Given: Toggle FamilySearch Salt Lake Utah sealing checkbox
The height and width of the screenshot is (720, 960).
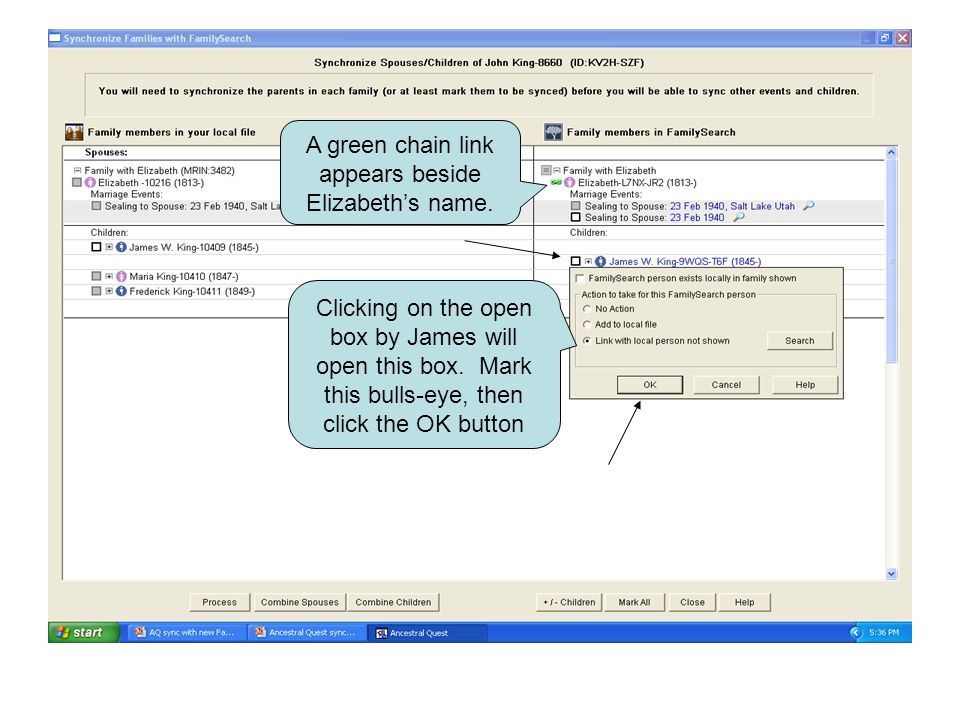Looking at the screenshot, I should 576,206.
